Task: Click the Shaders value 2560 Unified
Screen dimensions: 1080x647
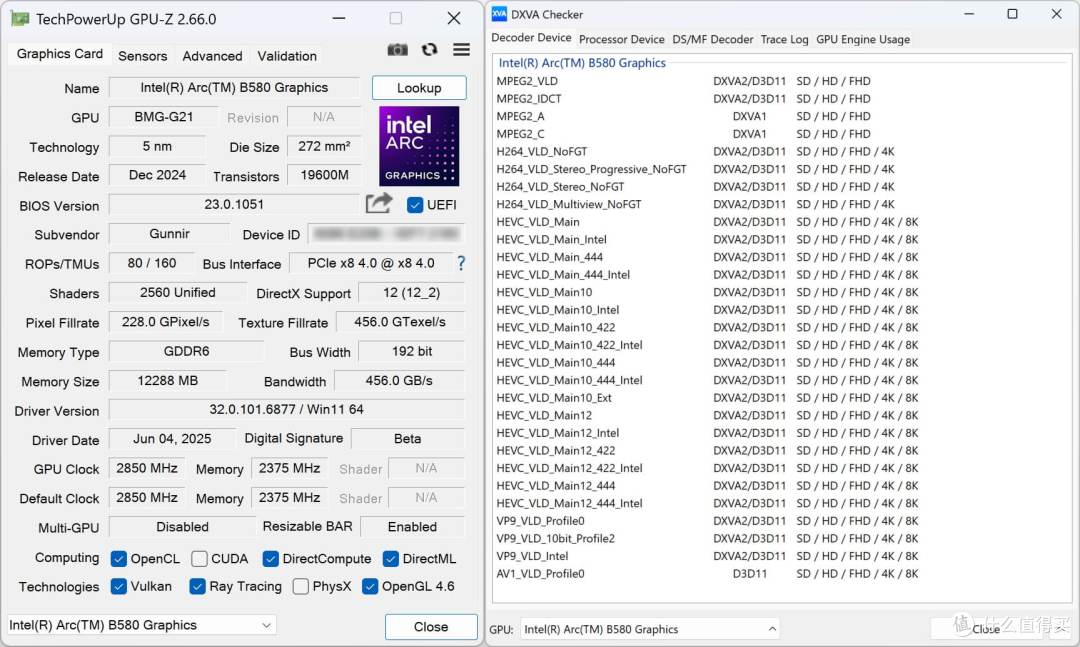Action: 178,292
